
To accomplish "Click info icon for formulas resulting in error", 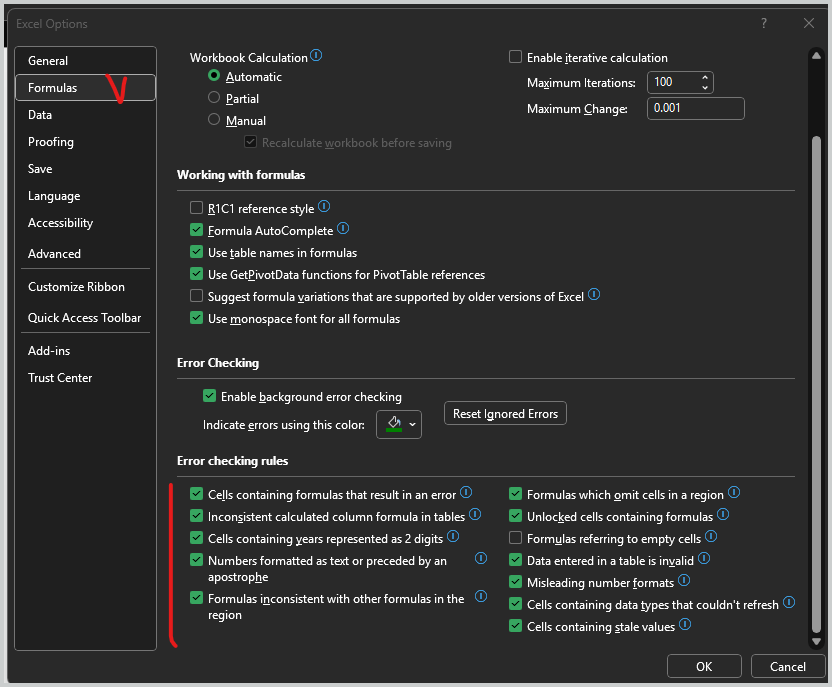I will point(466,492).
